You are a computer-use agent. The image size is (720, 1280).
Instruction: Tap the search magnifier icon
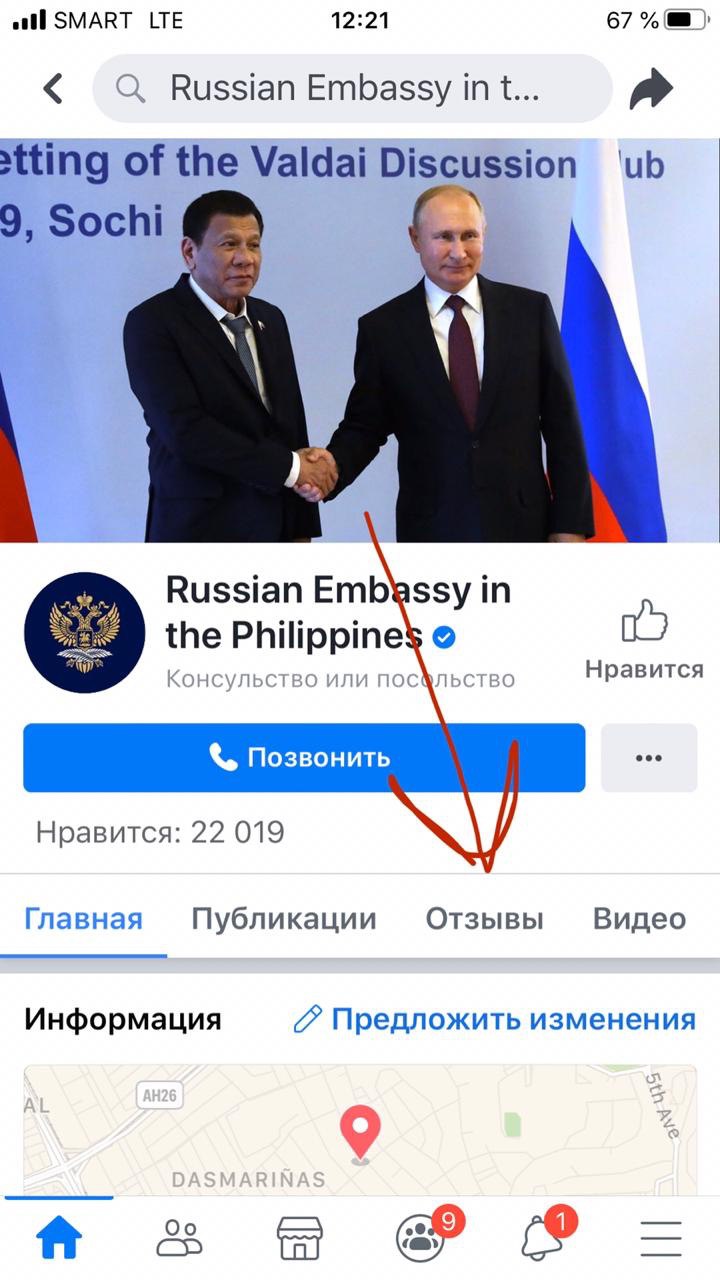point(130,89)
